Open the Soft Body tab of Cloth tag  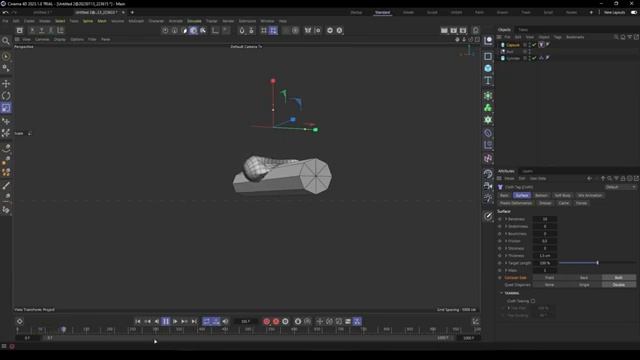(562, 196)
